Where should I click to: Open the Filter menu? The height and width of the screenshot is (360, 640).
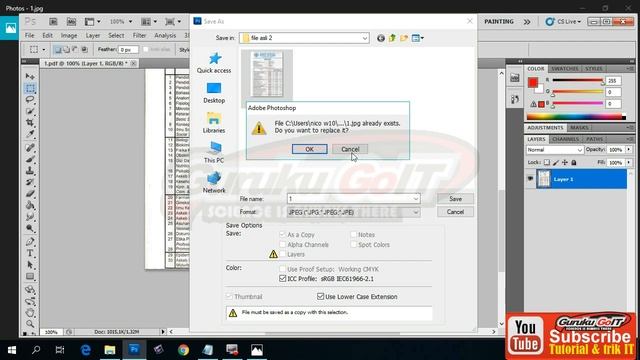pyautogui.click(x=139, y=36)
